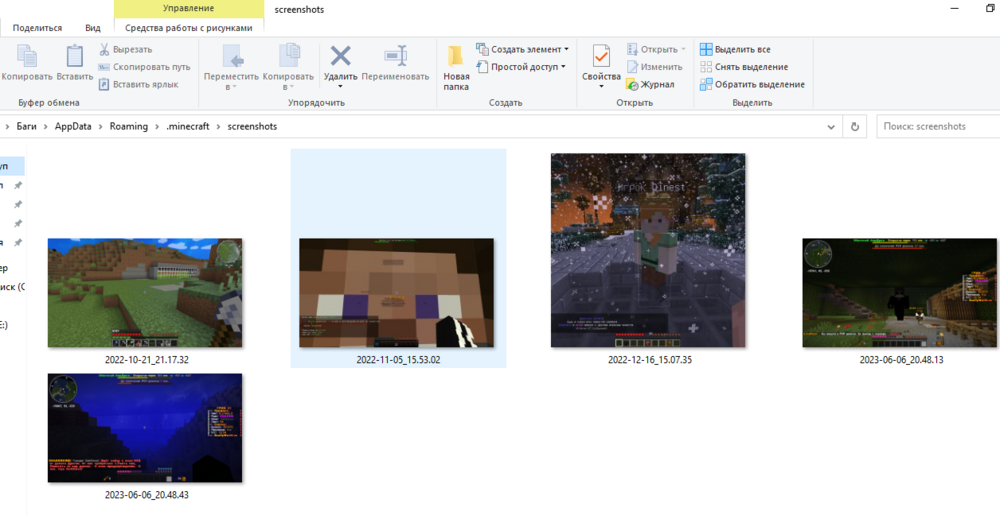Choose Скопировать путь command
Image resolution: width=1000 pixels, height=515 pixels.
coord(144,67)
